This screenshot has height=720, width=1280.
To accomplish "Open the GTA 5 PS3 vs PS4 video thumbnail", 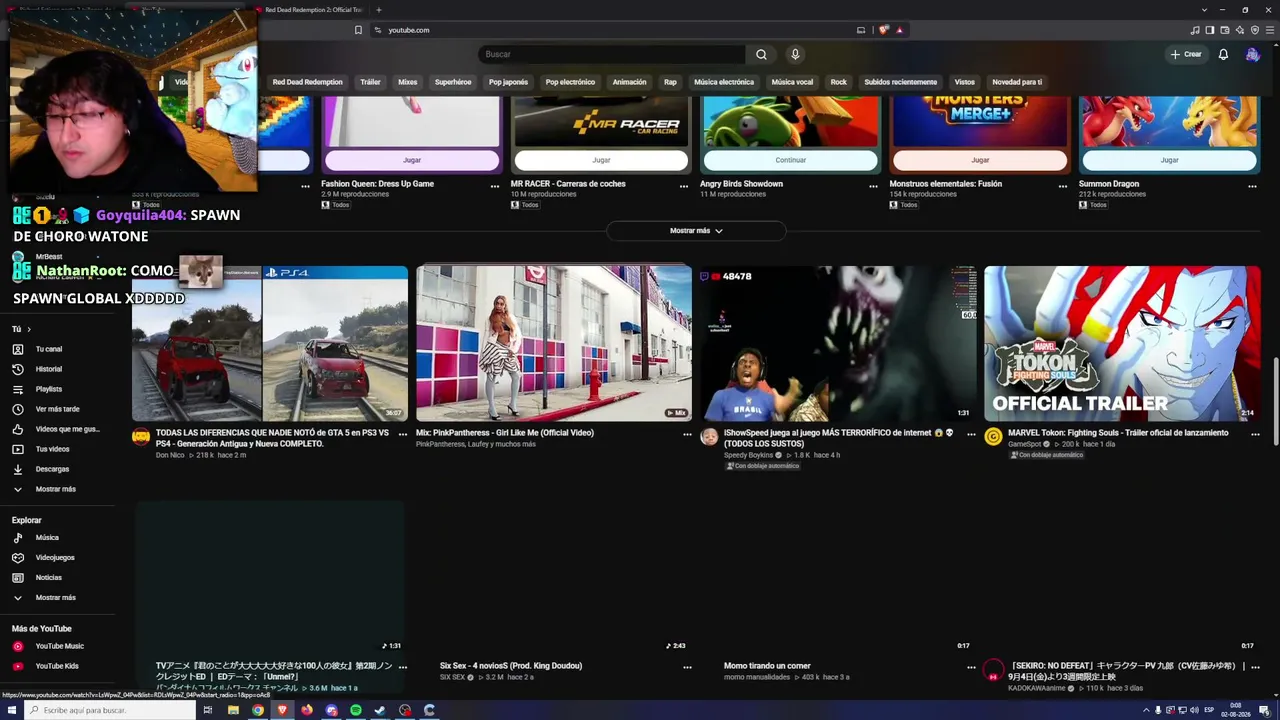I will [x=270, y=343].
